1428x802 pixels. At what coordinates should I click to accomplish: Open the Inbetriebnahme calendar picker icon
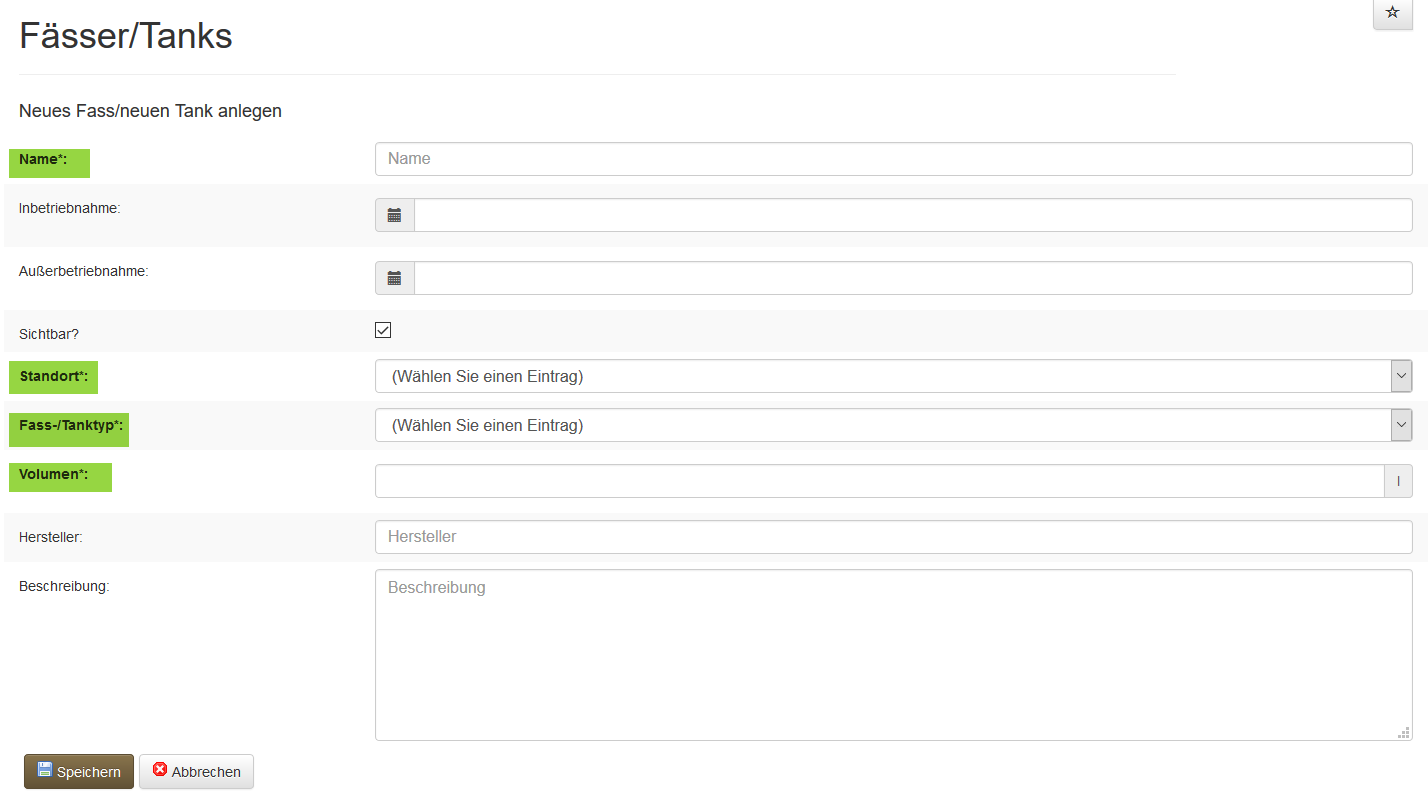395,215
